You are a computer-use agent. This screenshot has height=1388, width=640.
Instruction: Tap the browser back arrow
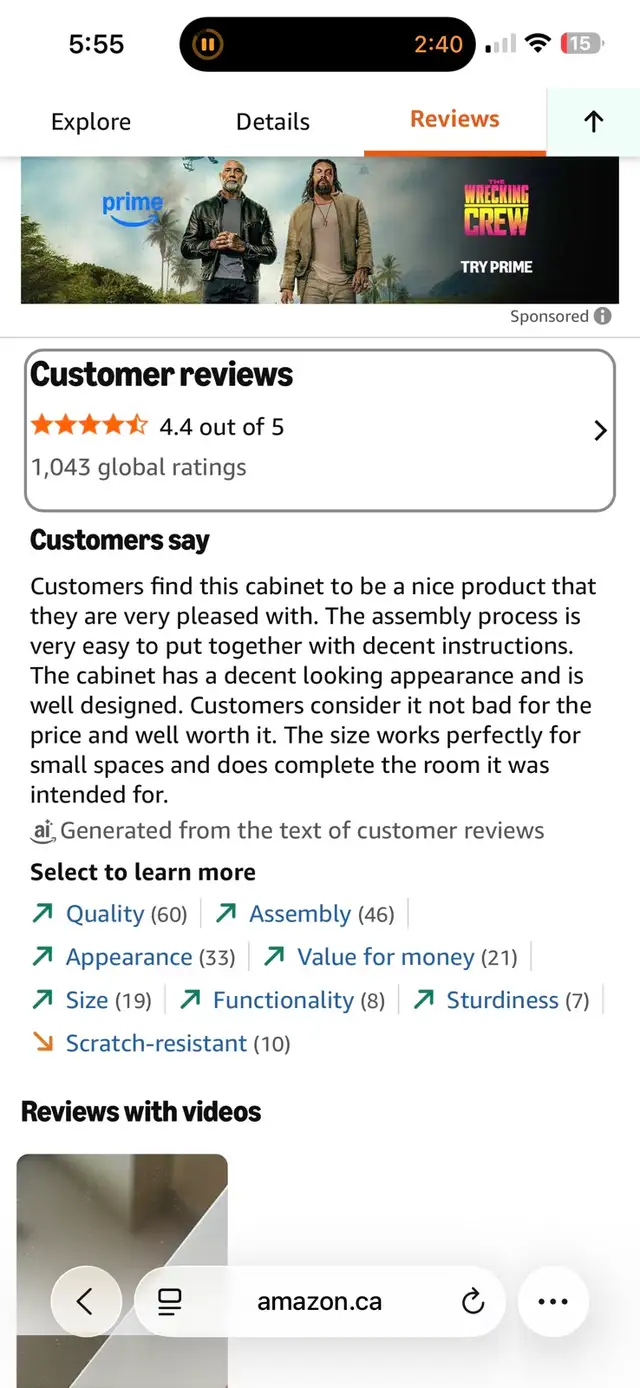tap(85, 1301)
